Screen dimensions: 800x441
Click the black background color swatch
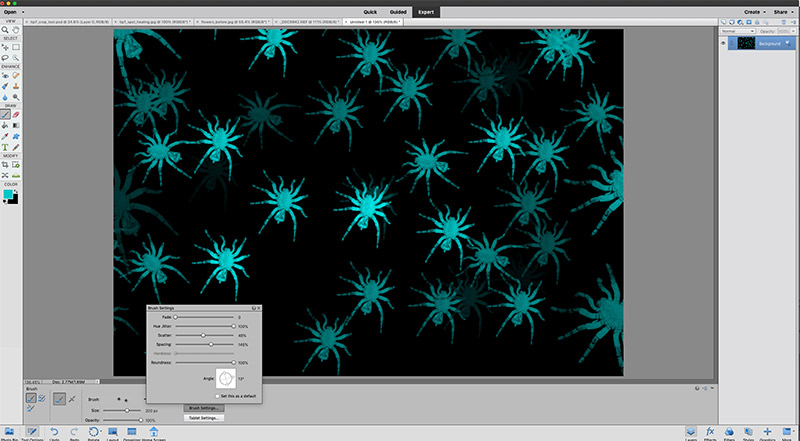[14, 200]
